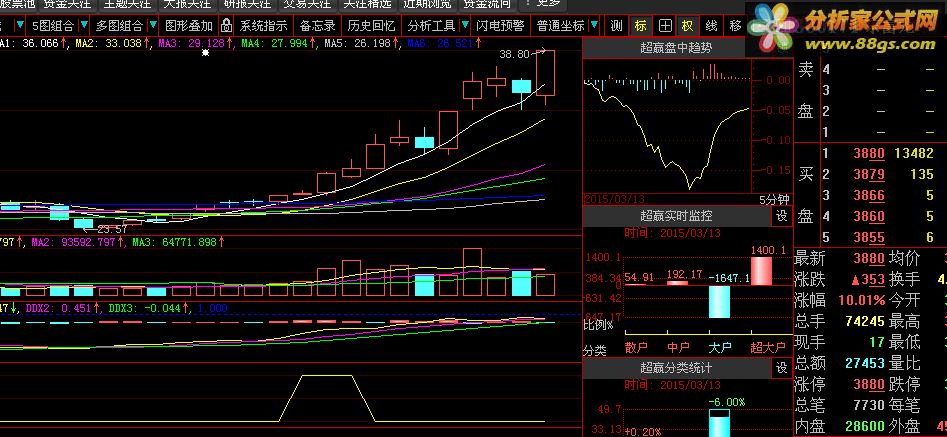This screenshot has height=437, width=947.
Task: Click buy order 3 price 3866
Action: click(x=869, y=196)
